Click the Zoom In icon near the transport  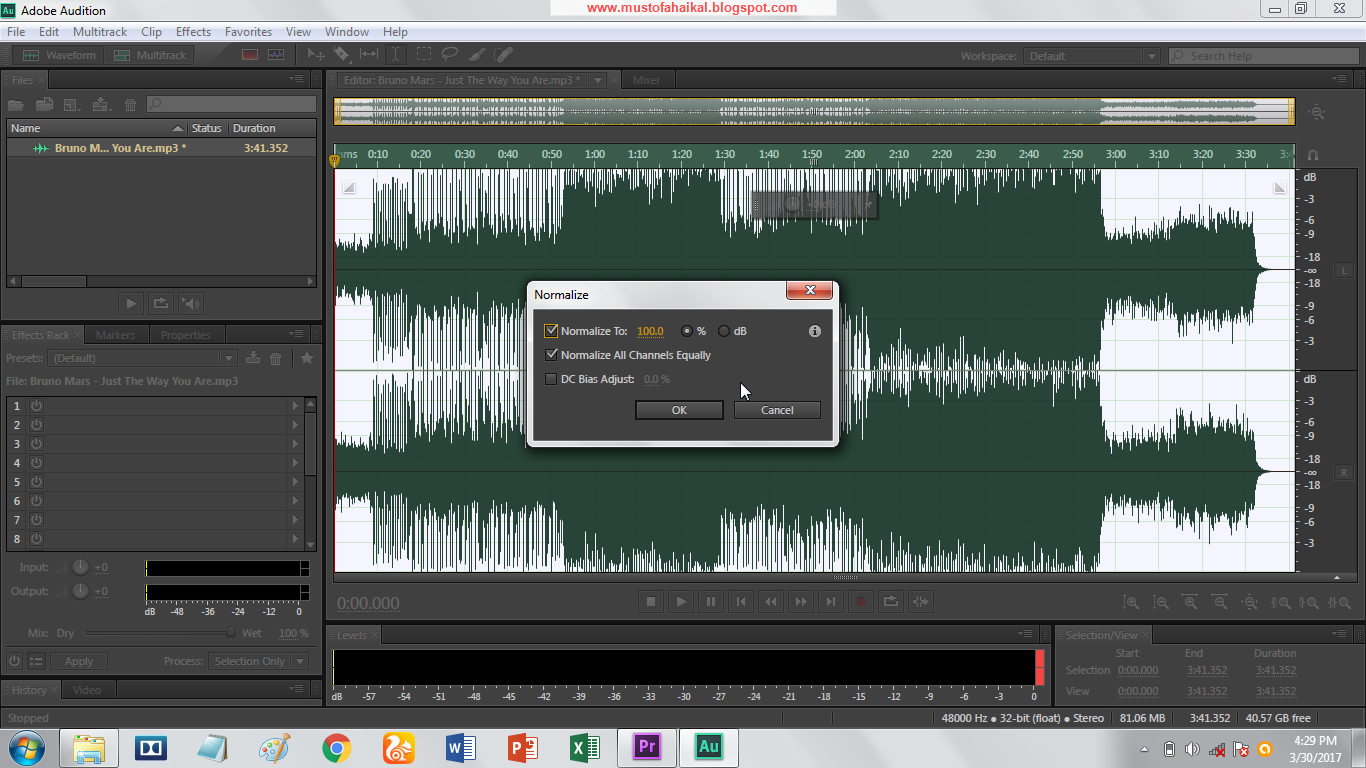point(1131,602)
